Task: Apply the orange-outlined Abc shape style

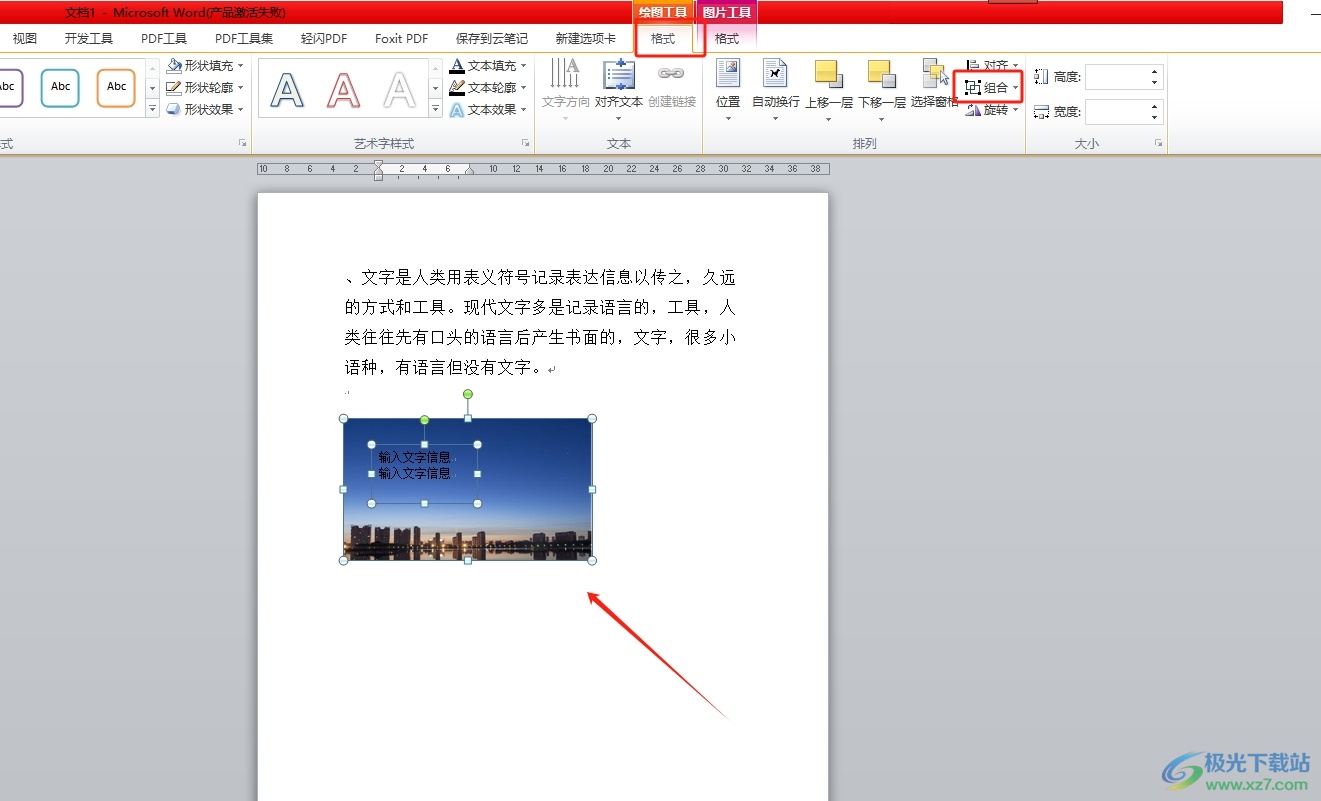Action: coord(116,87)
